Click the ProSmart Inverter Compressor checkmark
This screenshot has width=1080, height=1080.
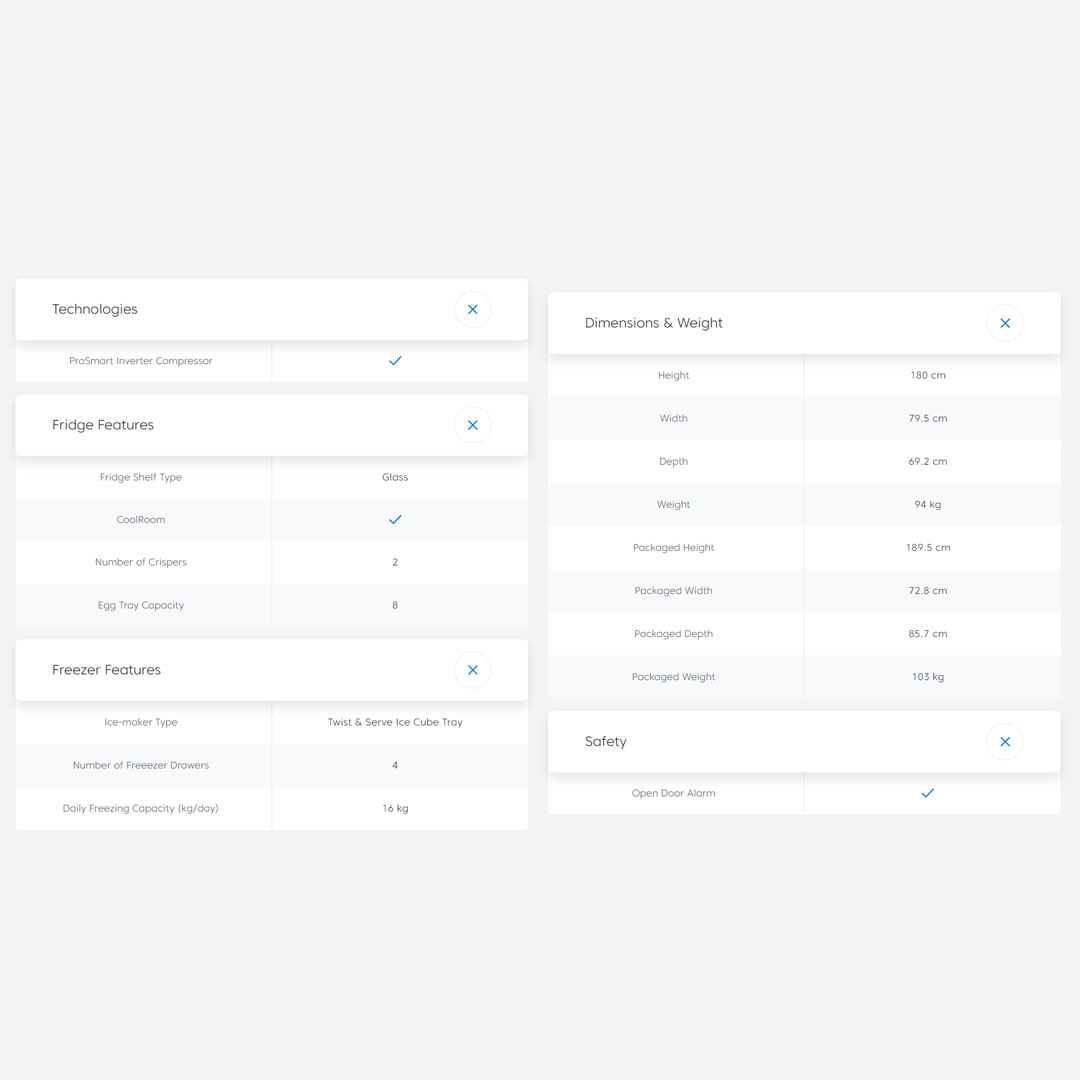[x=395, y=361]
